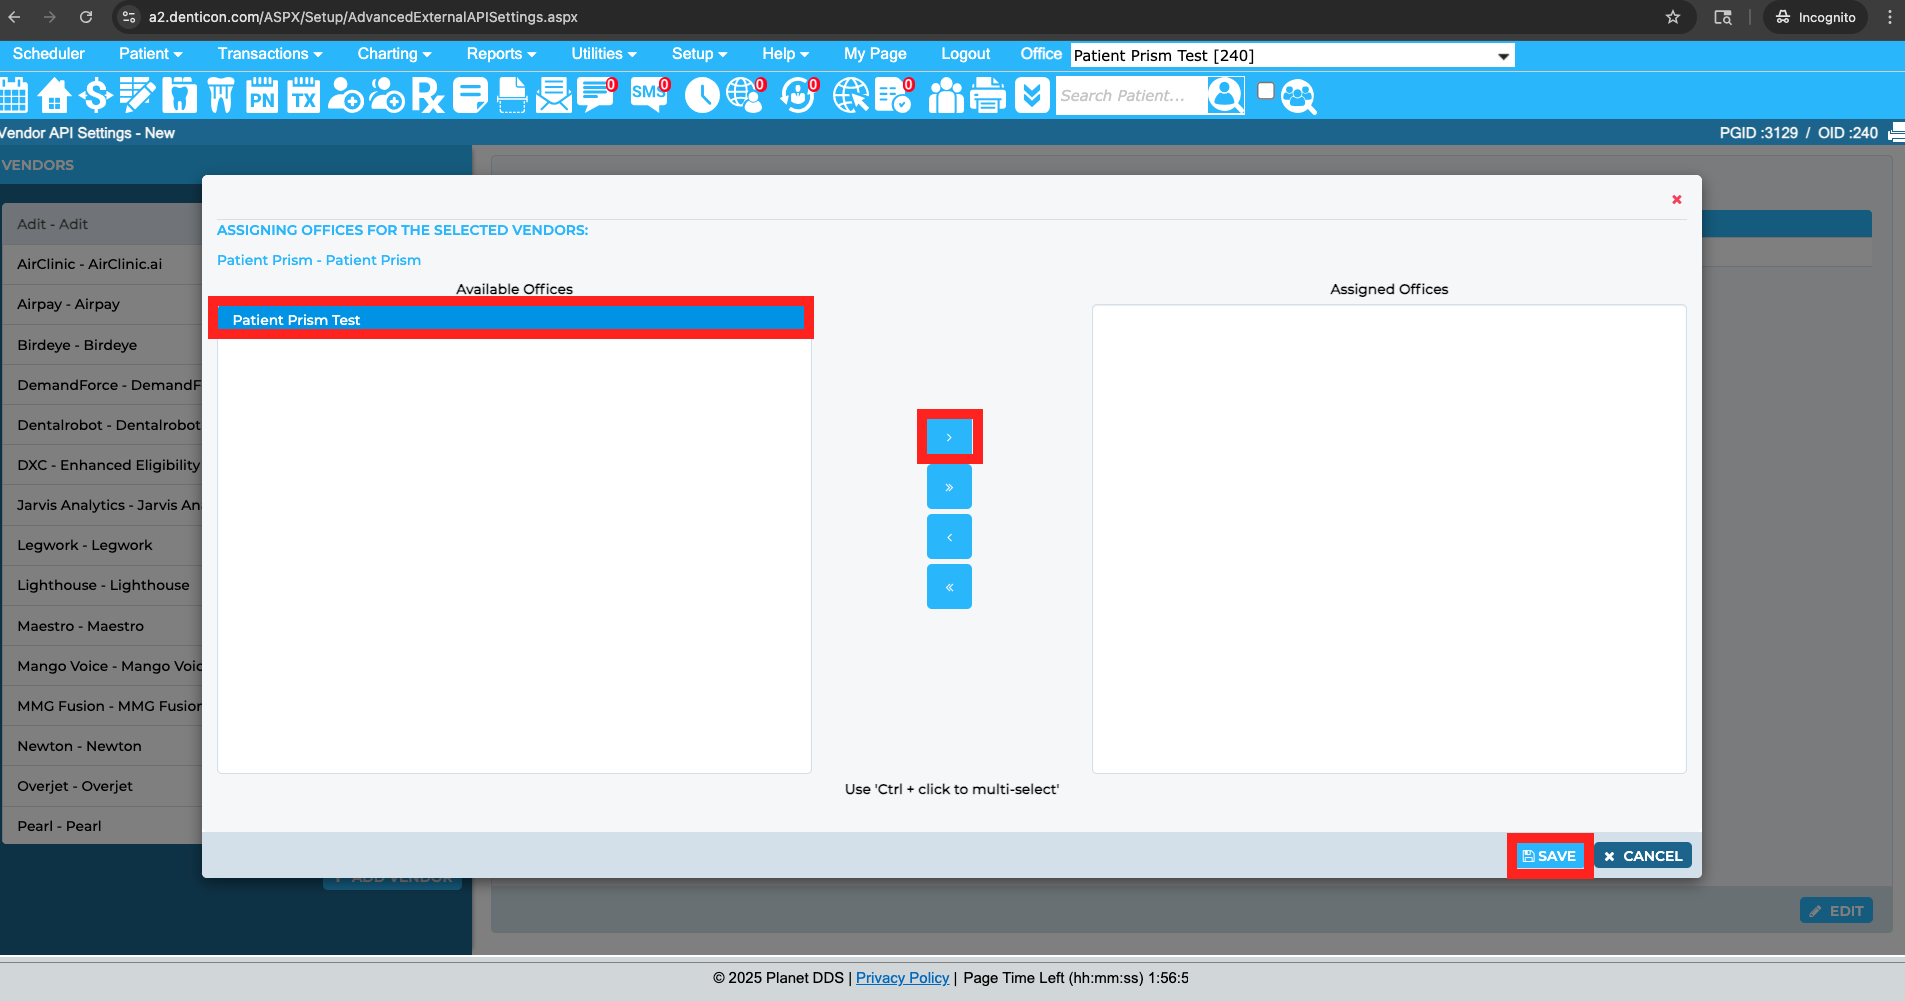
Task: Open the group search magnifier icon
Action: [x=1298, y=96]
